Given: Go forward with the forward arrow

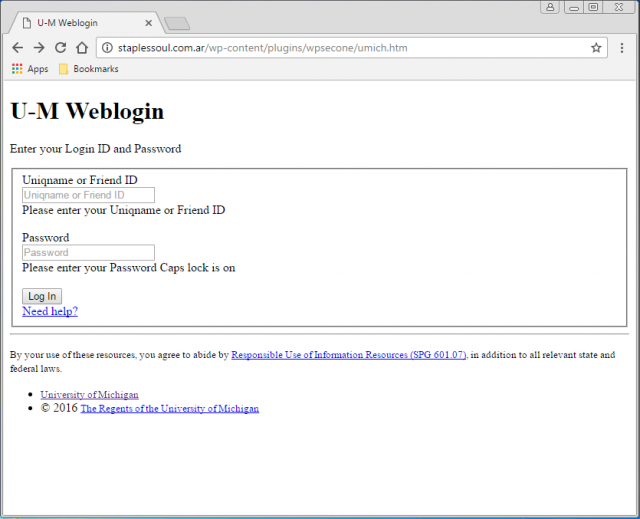Looking at the screenshot, I should 39,48.
